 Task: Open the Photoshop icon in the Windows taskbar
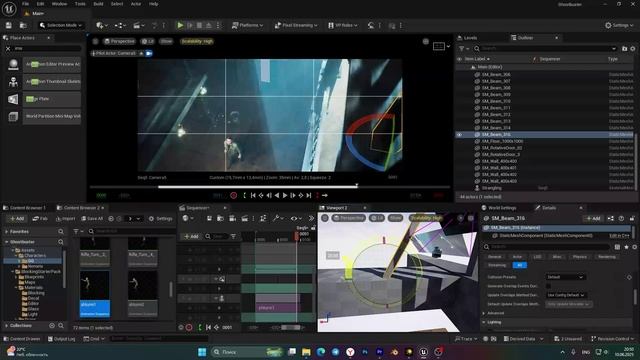(364, 352)
